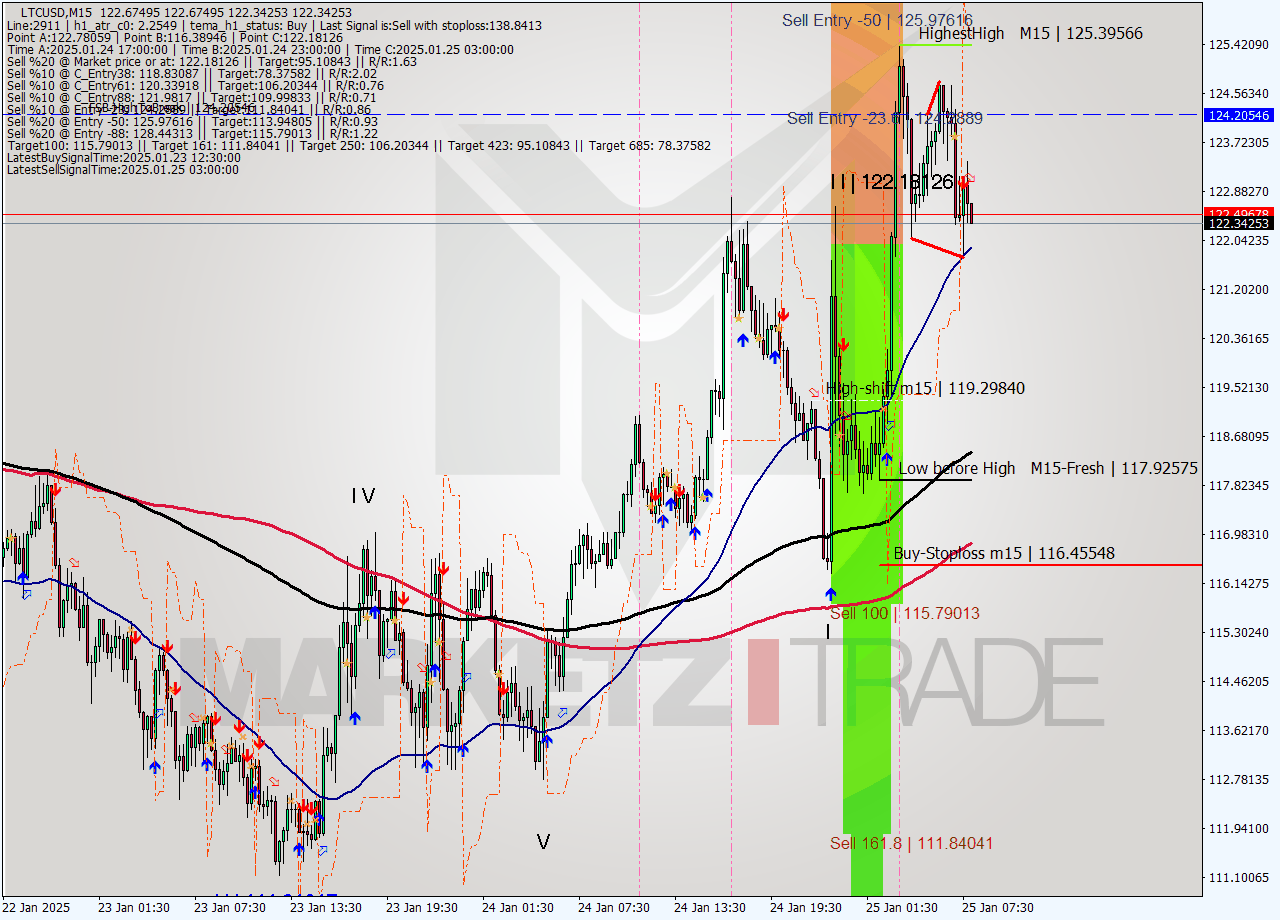Click the 119.52130 price axis value
Screen dimensions: 1280x920
click(1239, 388)
